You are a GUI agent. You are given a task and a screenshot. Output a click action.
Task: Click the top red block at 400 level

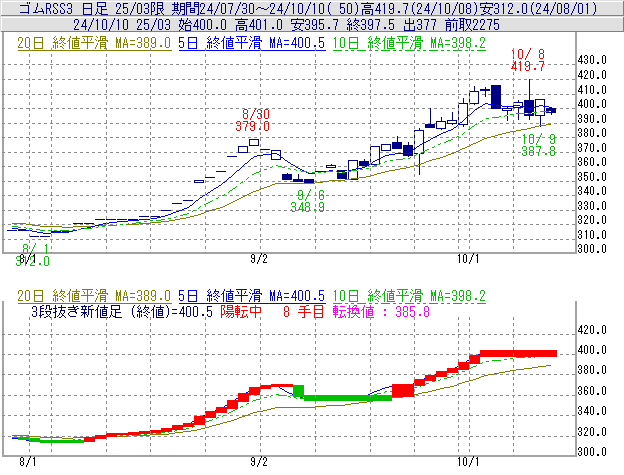coord(518,353)
